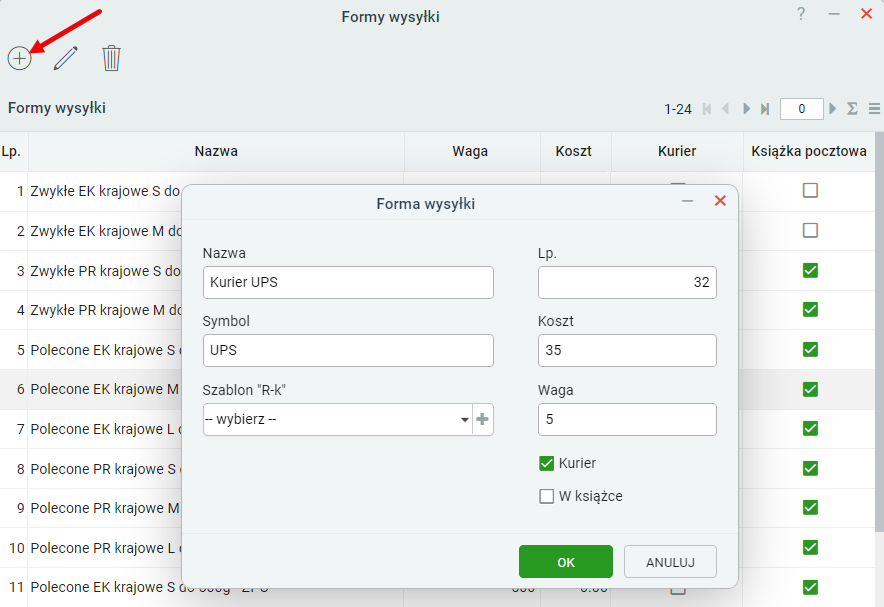Minimize the Forma wysyłki dialog
The height and width of the screenshot is (607, 884).
(x=687, y=201)
